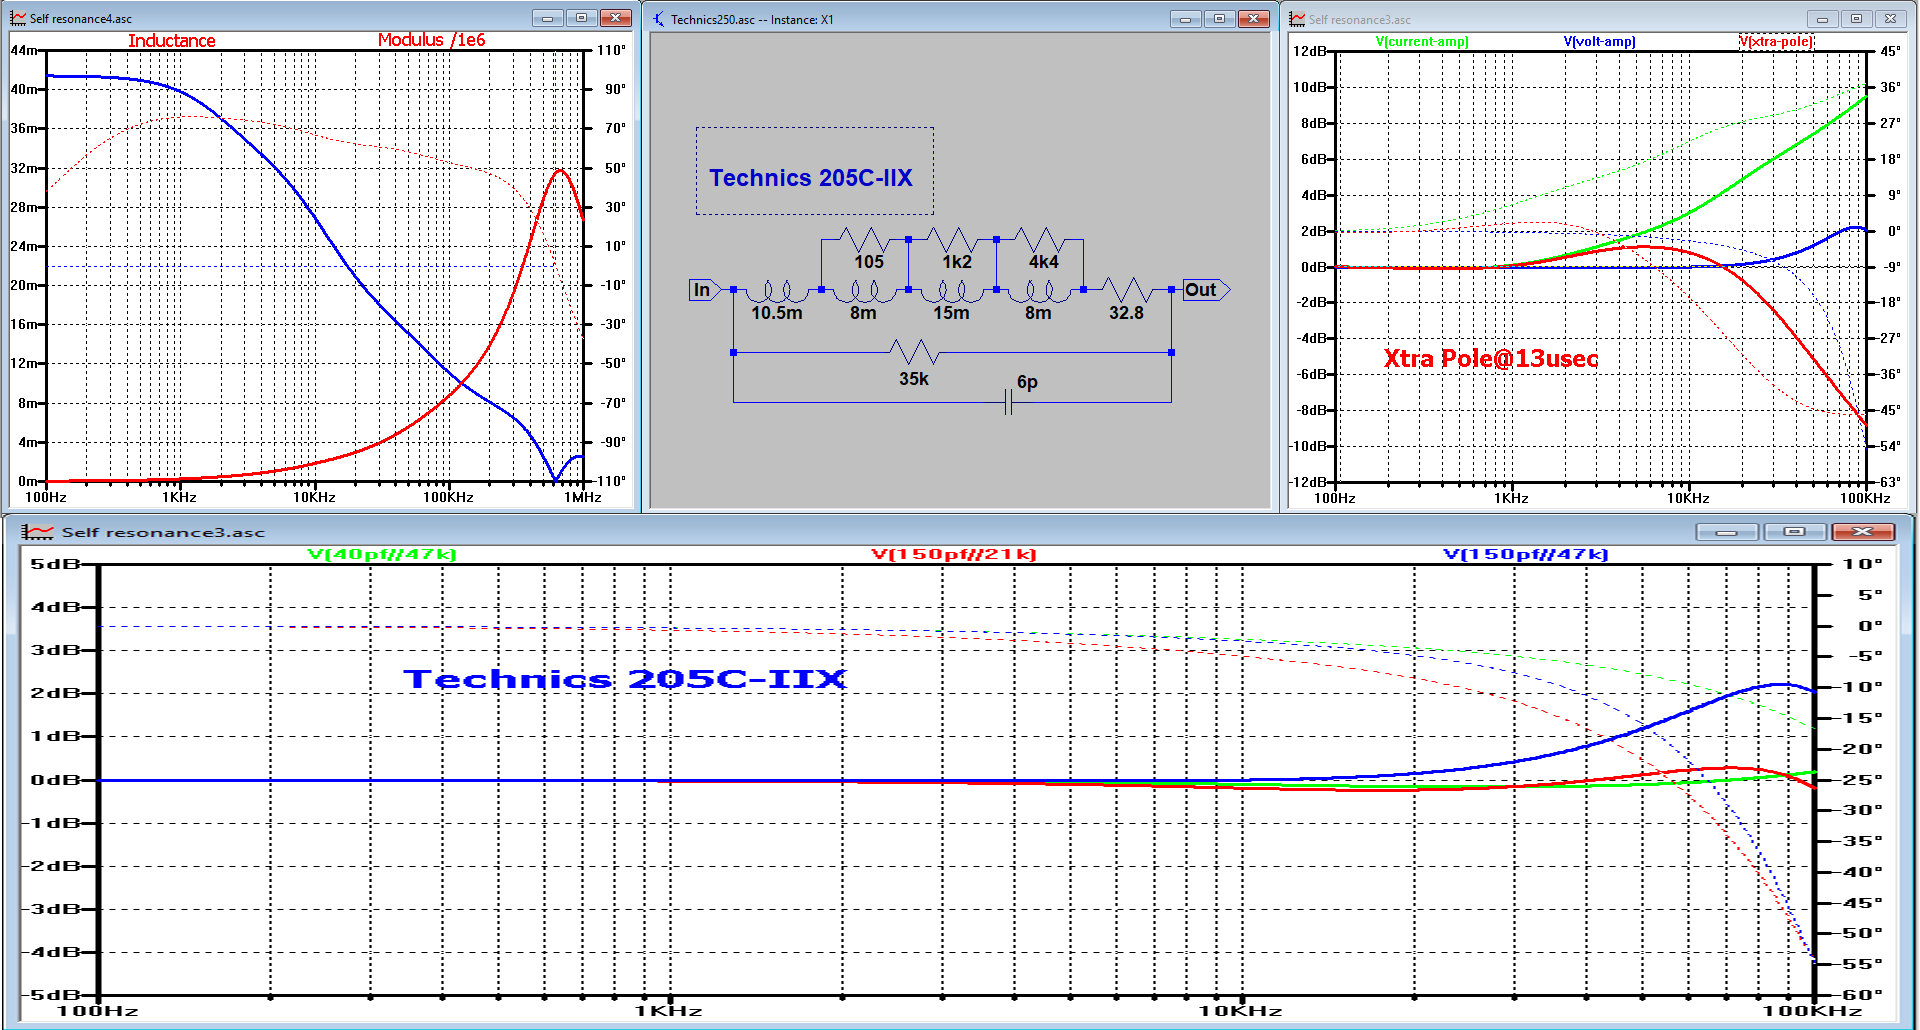The width and height of the screenshot is (1920, 1030).
Task: Click the Technics 205C-IIX schematic title text
Action: pyautogui.click(x=811, y=178)
